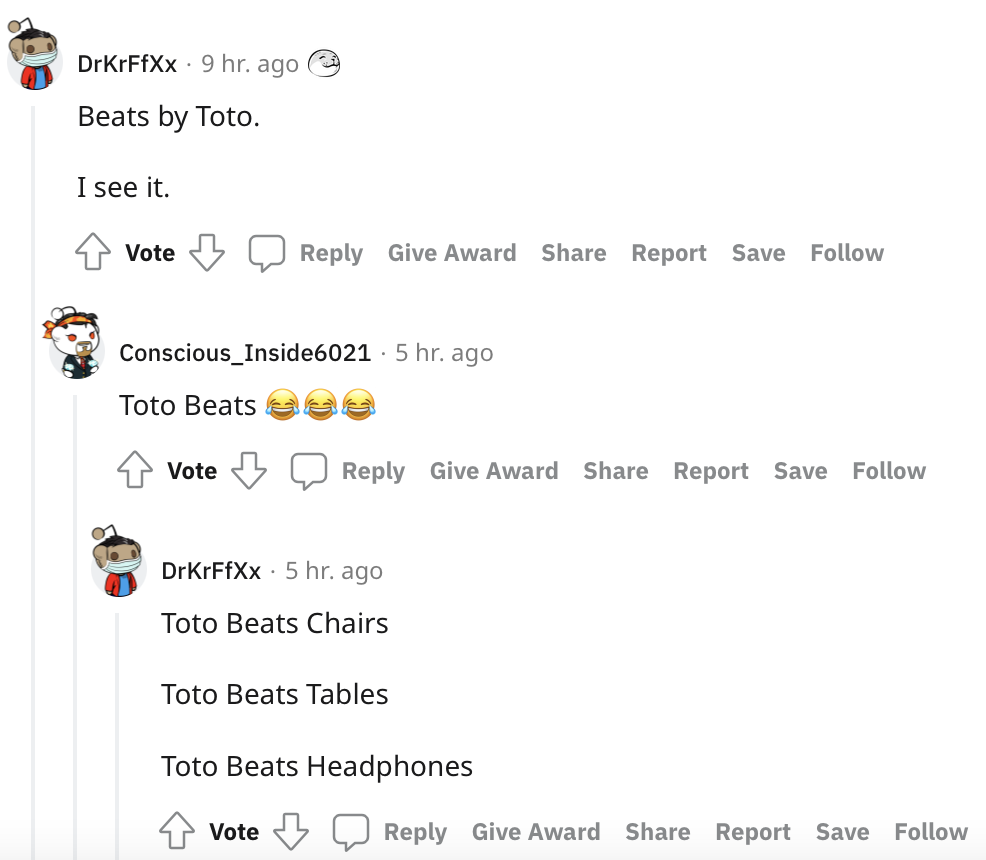Click reply speech bubble under "I see it."
Image resolution: width=986 pixels, height=860 pixels.
(267, 253)
